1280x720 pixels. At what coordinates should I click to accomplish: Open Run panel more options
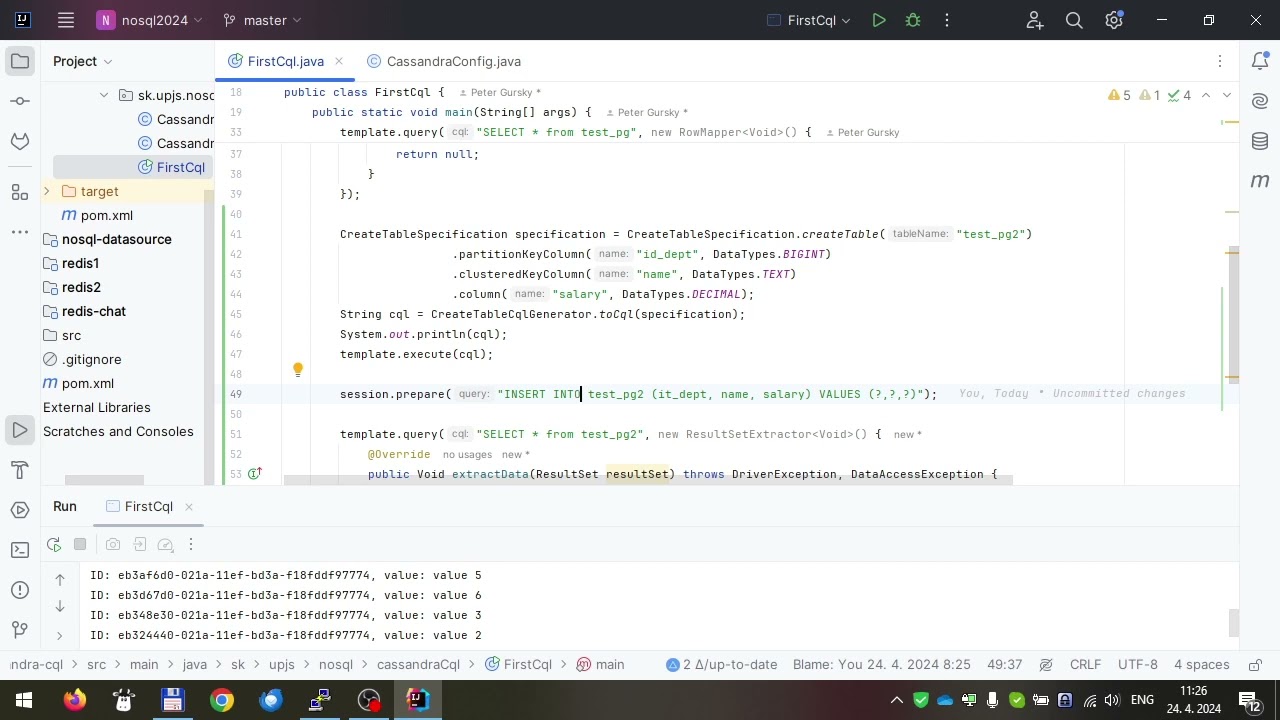[x=191, y=544]
